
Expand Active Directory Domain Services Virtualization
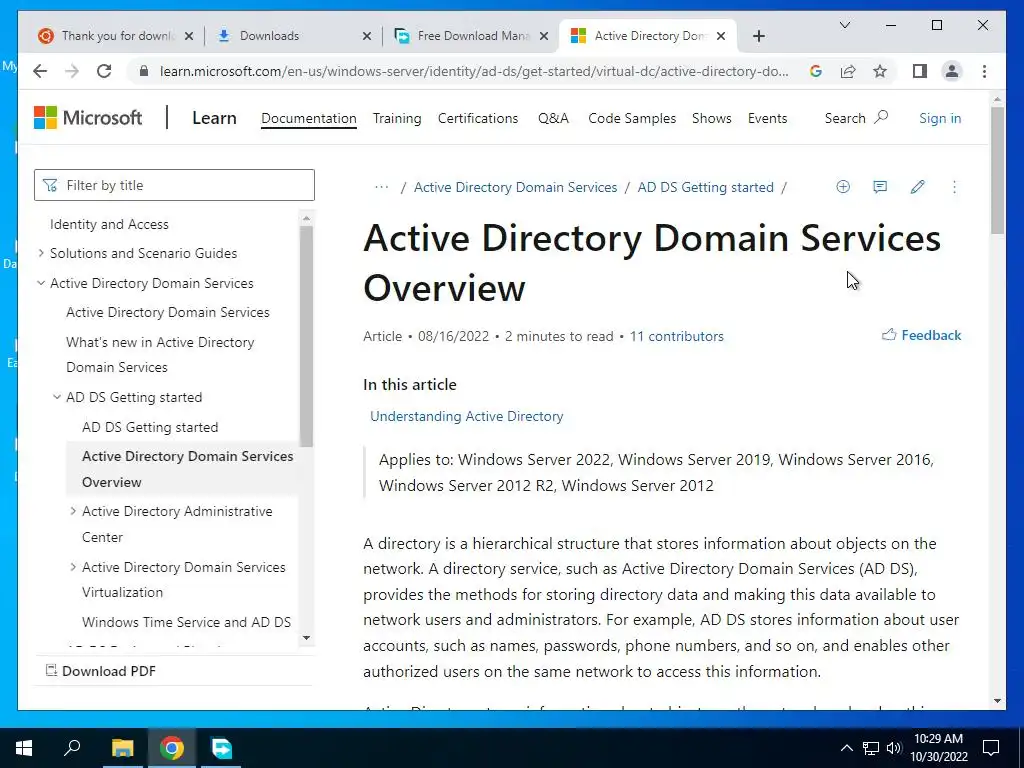tap(73, 567)
